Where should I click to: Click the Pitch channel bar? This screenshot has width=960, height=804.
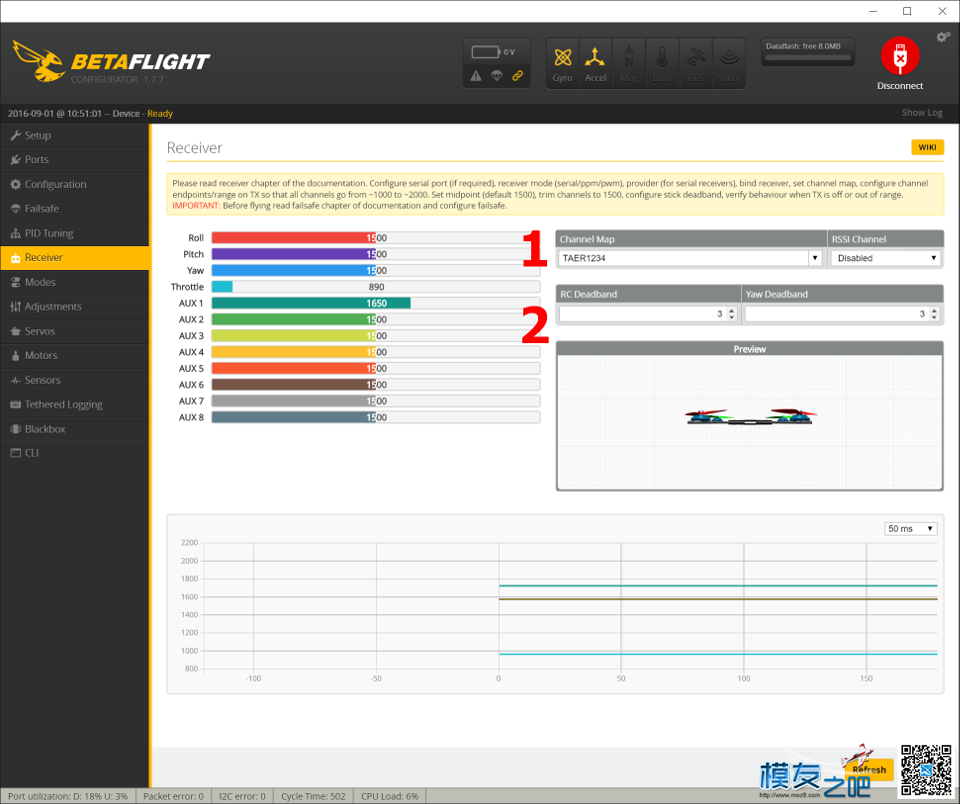pyautogui.click(x=376, y=254)
